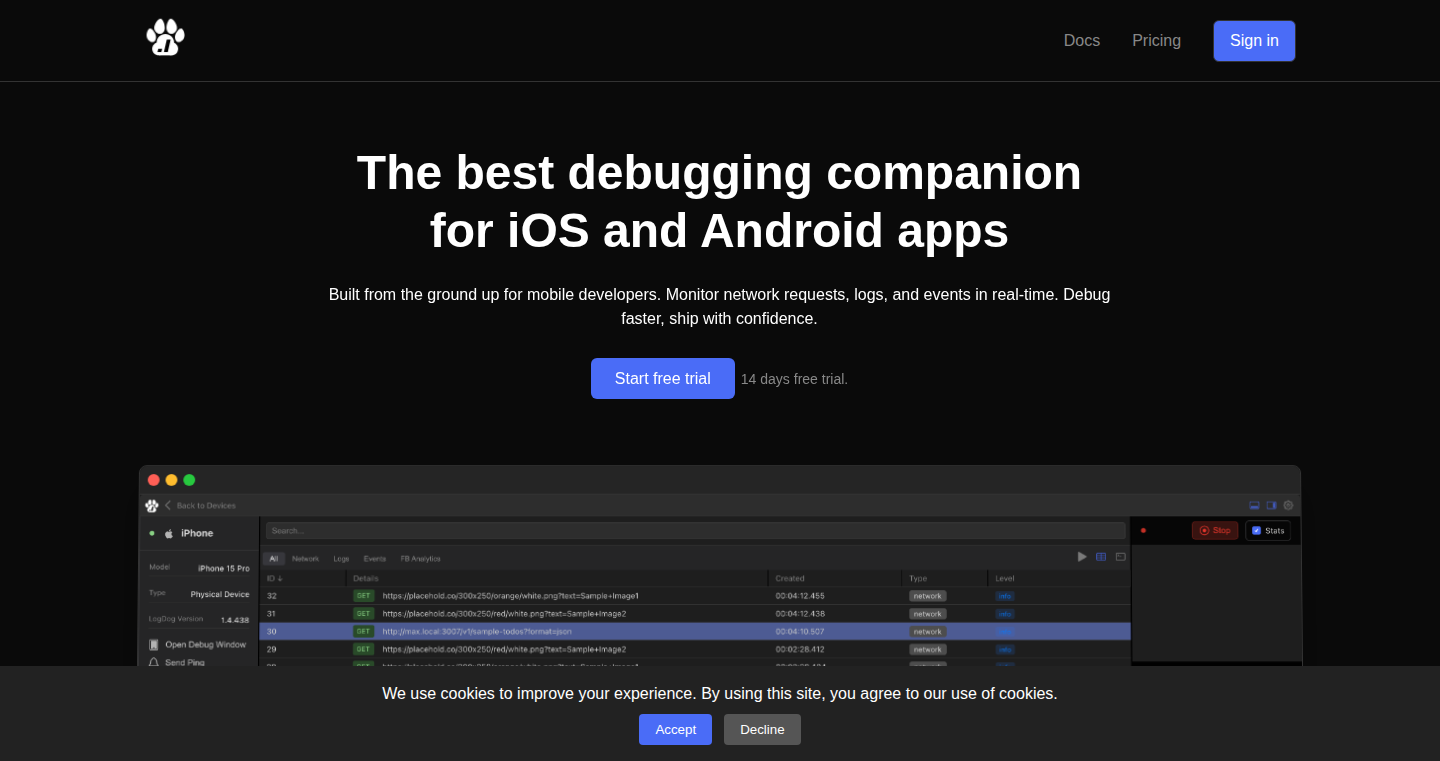The height and width of the screenshot is (761, 1440).
Task: Click the red recording indicator dot
Action: click(1143, 531)
